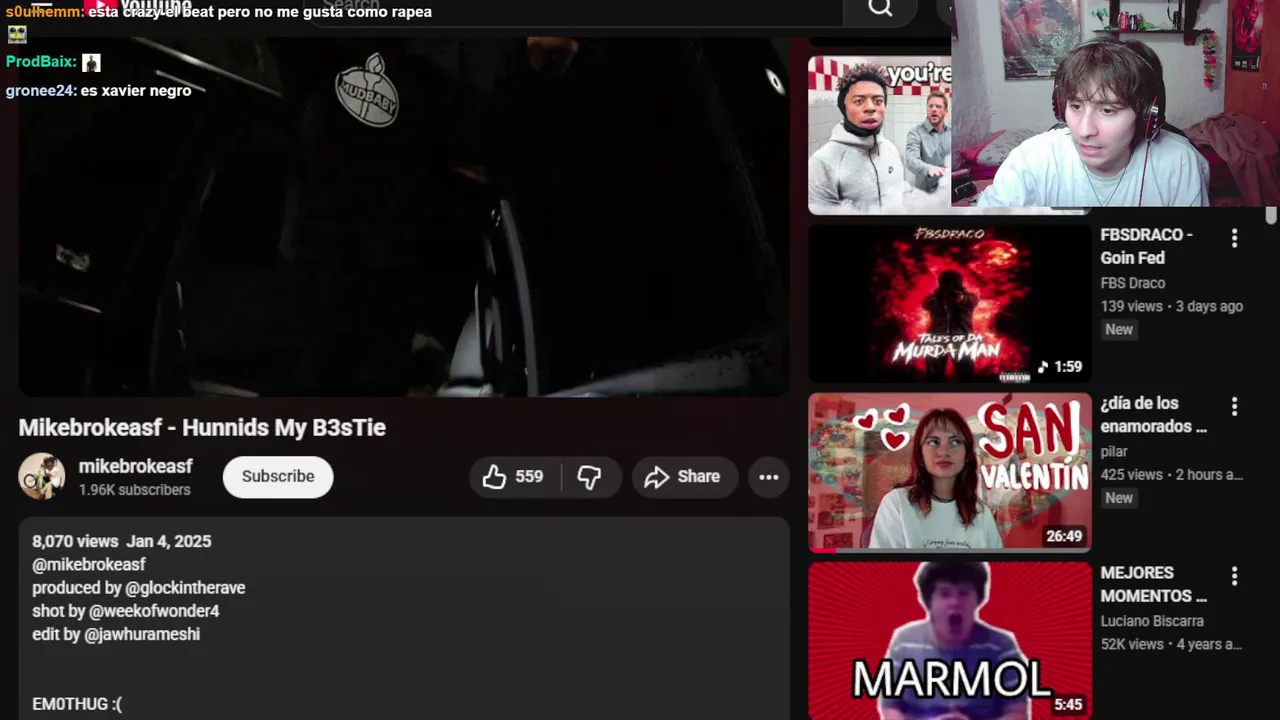Image resolution: width=1280 pixels, height=720 pixels.
Task: Click the EM0THUG :( description line
Action: (x=77, y=704)
